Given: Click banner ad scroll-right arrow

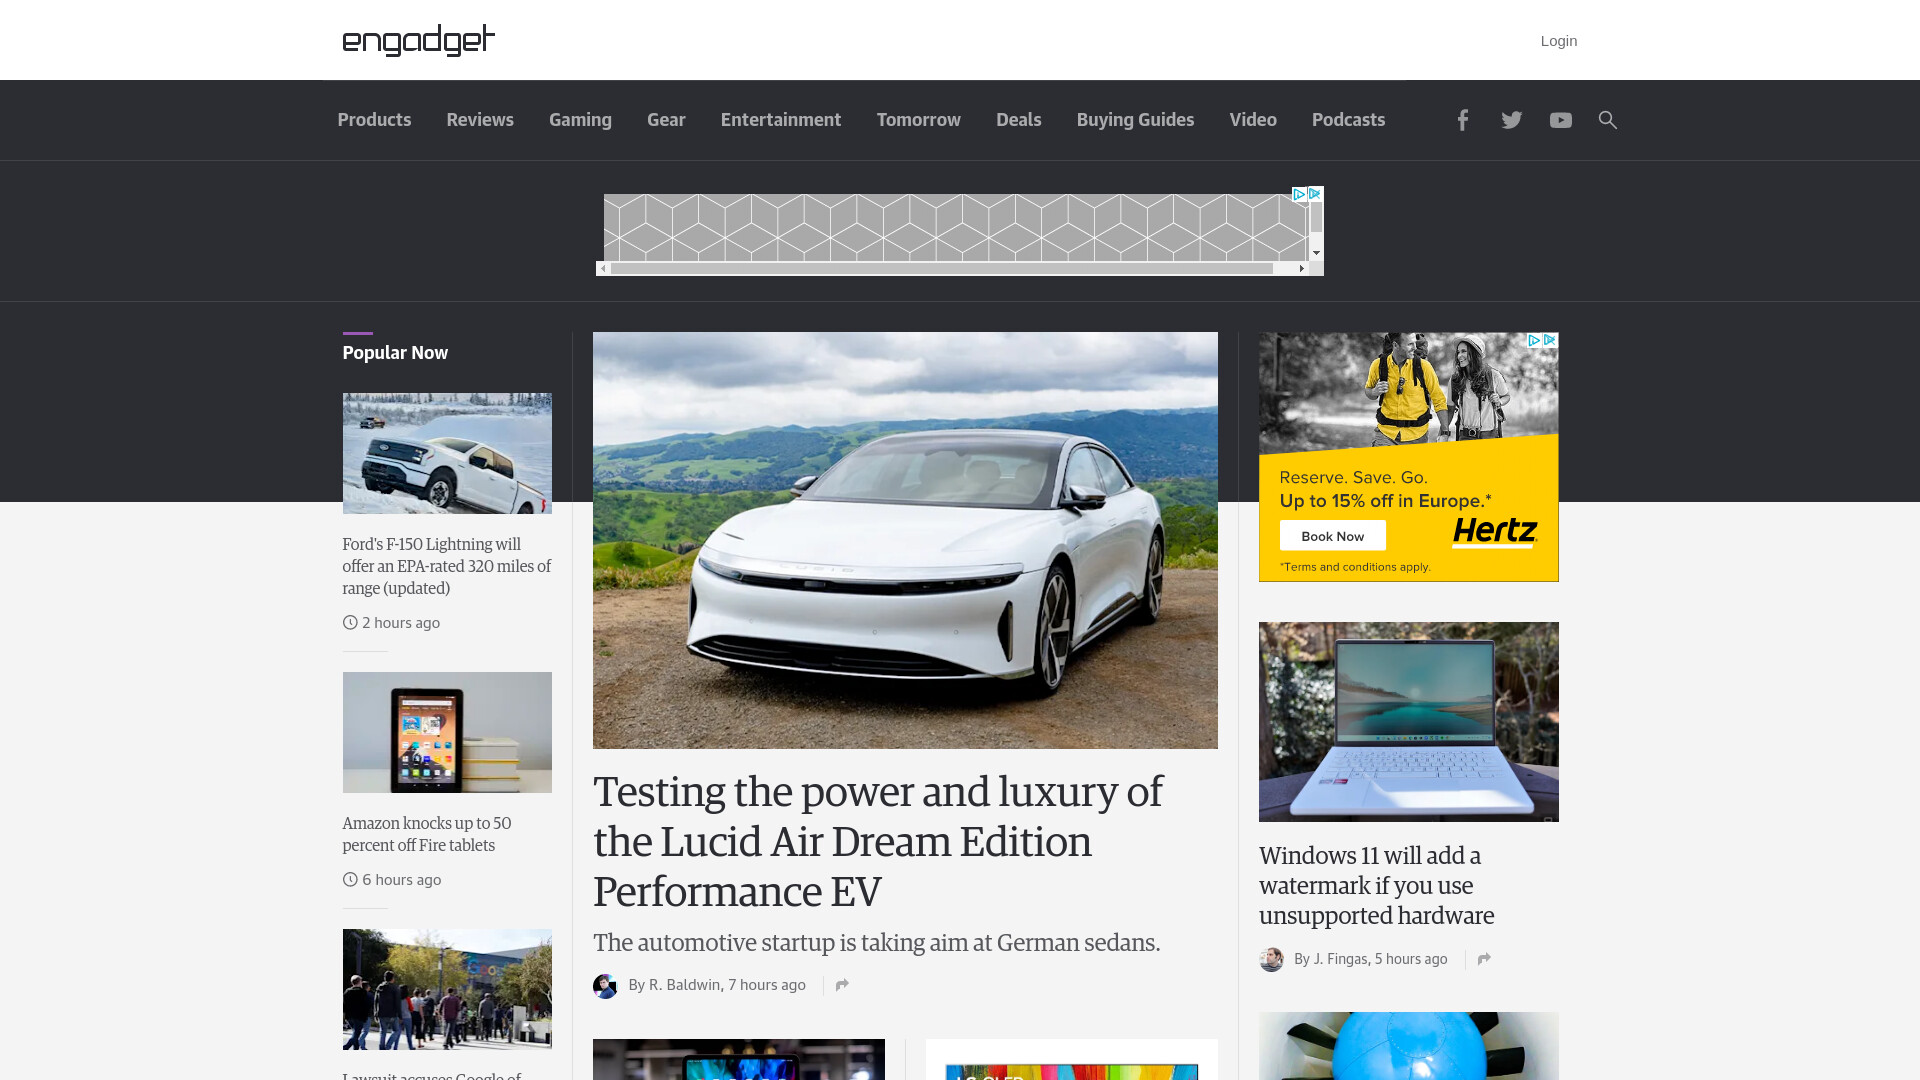Looking at the screenshot, I should pos(1301,268).
